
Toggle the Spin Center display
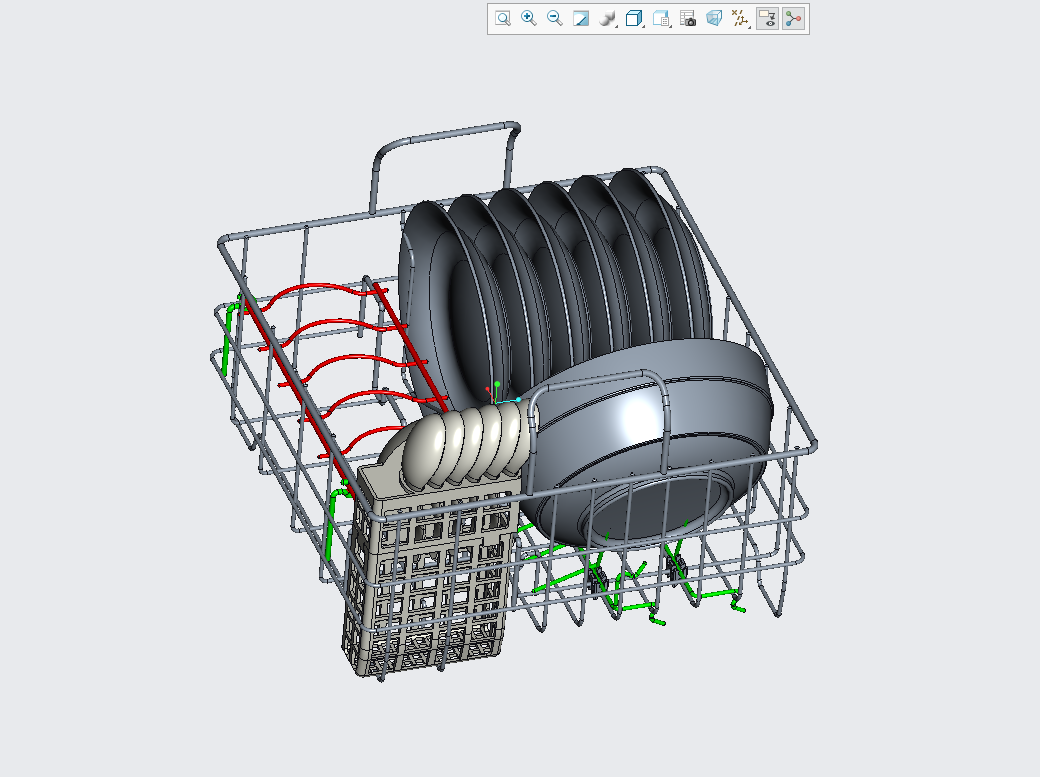click(793, 19)
